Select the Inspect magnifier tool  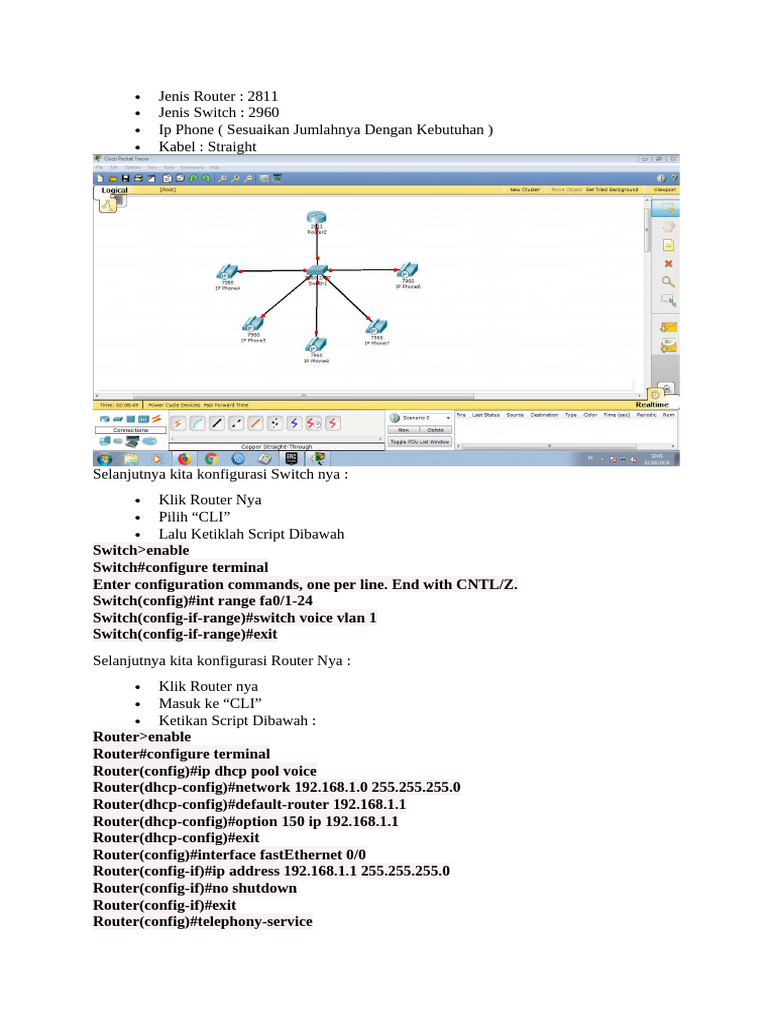[x=668, y=282]
